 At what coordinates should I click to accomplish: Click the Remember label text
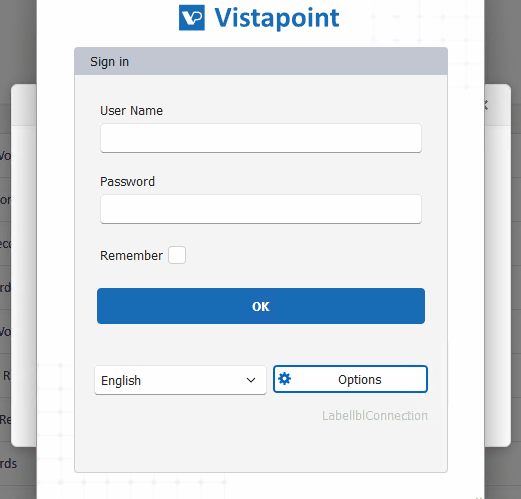[131, 256]
